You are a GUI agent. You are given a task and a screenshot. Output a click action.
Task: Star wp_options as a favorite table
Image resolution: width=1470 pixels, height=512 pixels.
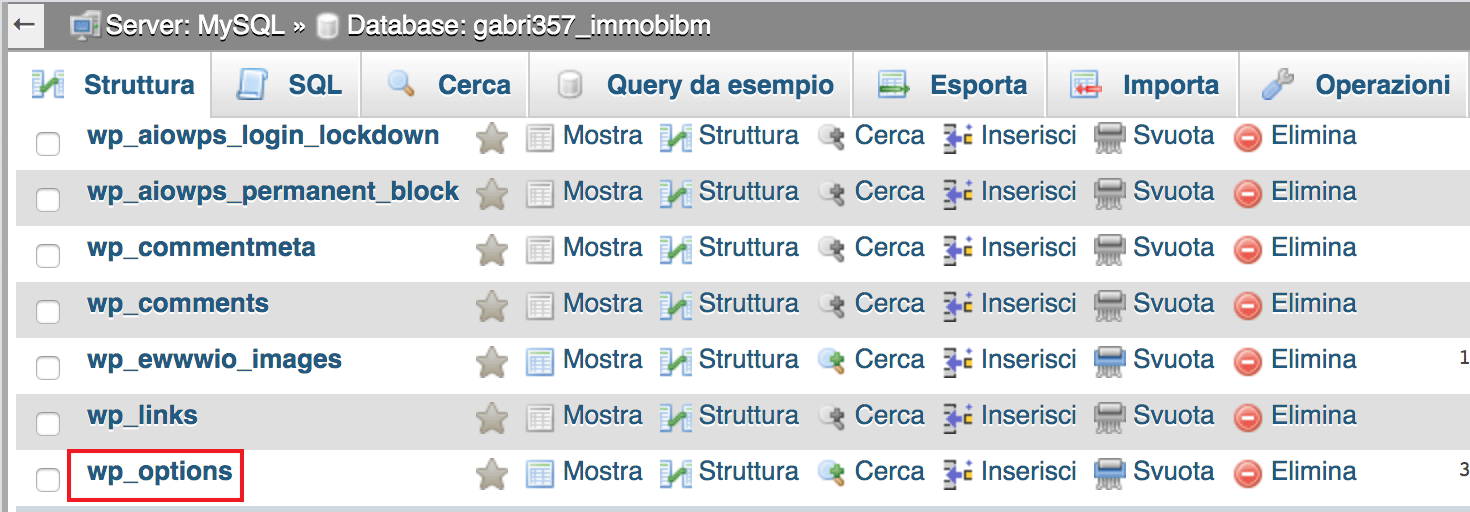coord(492,473)
